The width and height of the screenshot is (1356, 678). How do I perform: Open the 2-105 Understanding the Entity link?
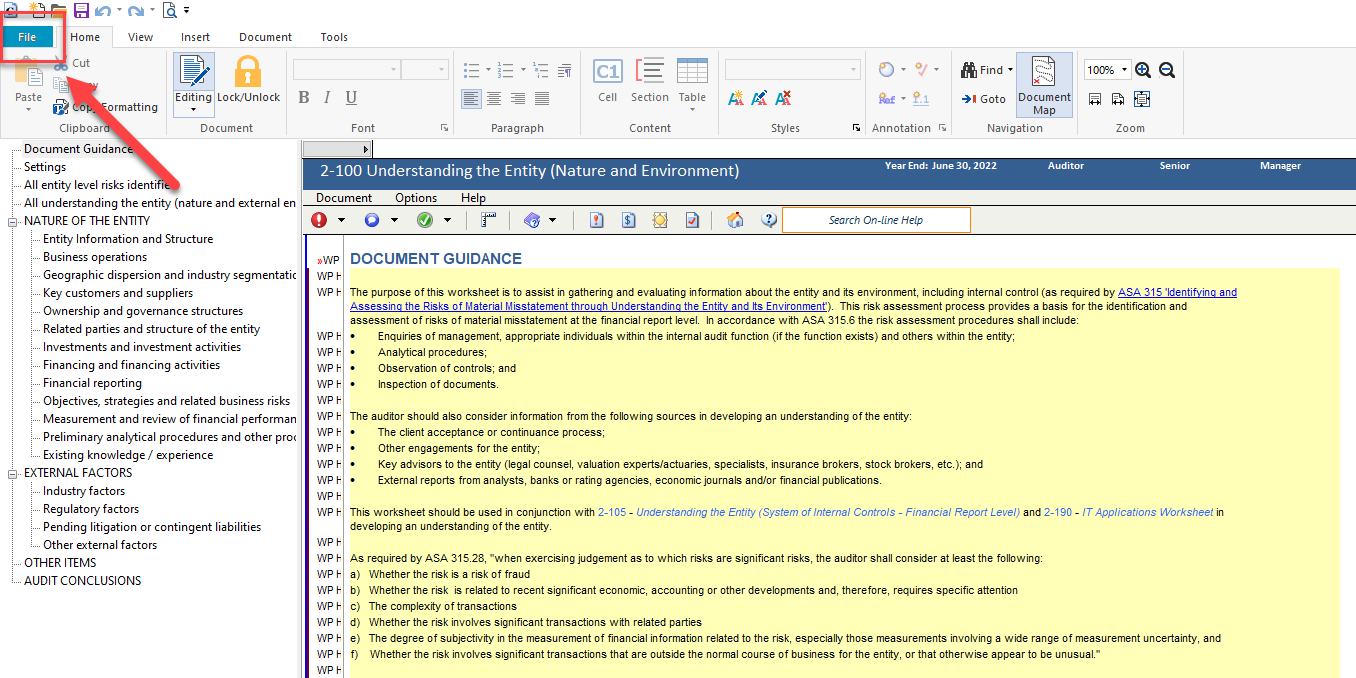[x=809, y=512]
